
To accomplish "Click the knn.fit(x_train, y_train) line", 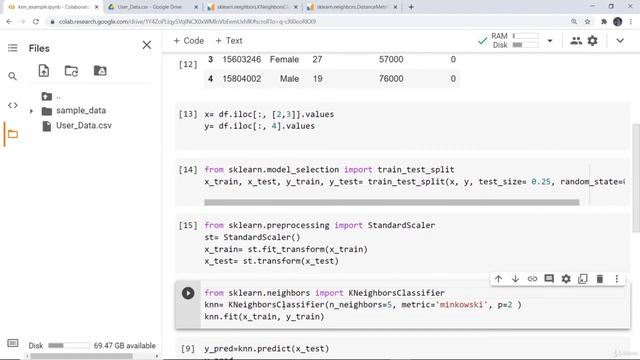I will pos(264,317).
